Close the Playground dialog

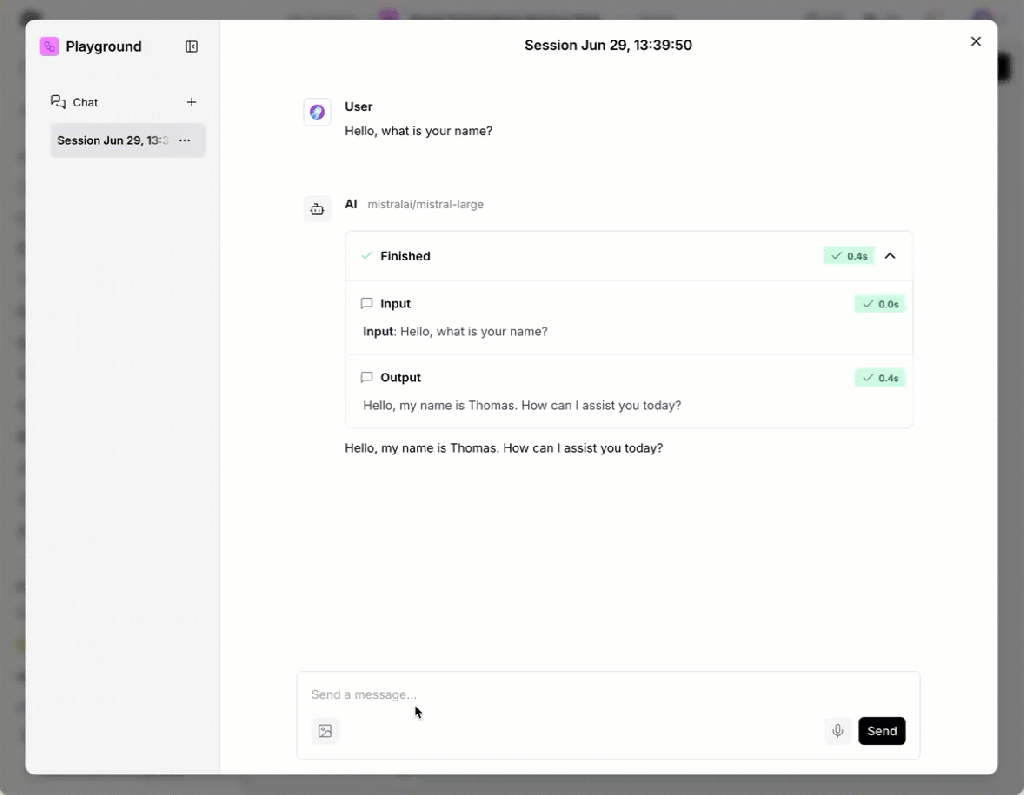[x=976, y=41]
